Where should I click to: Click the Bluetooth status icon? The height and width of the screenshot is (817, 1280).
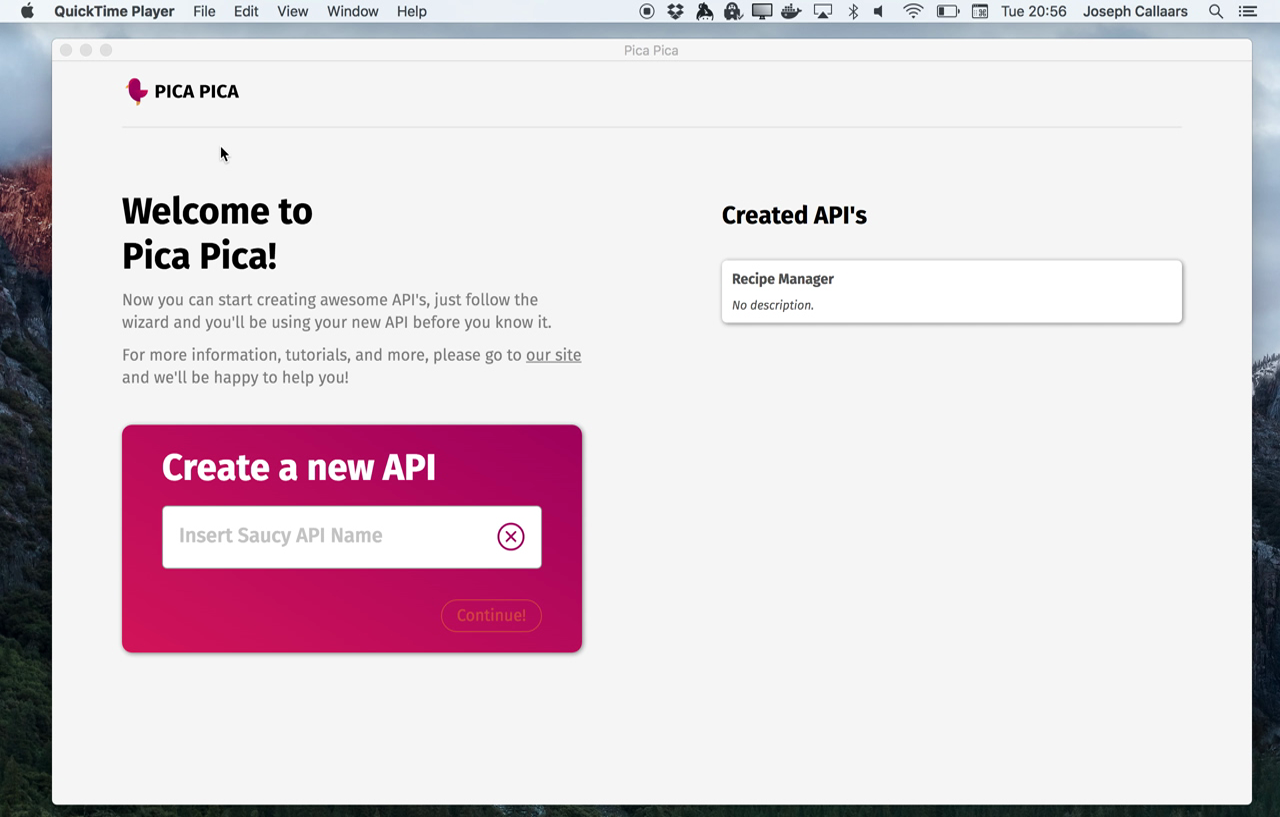[853, 12]
